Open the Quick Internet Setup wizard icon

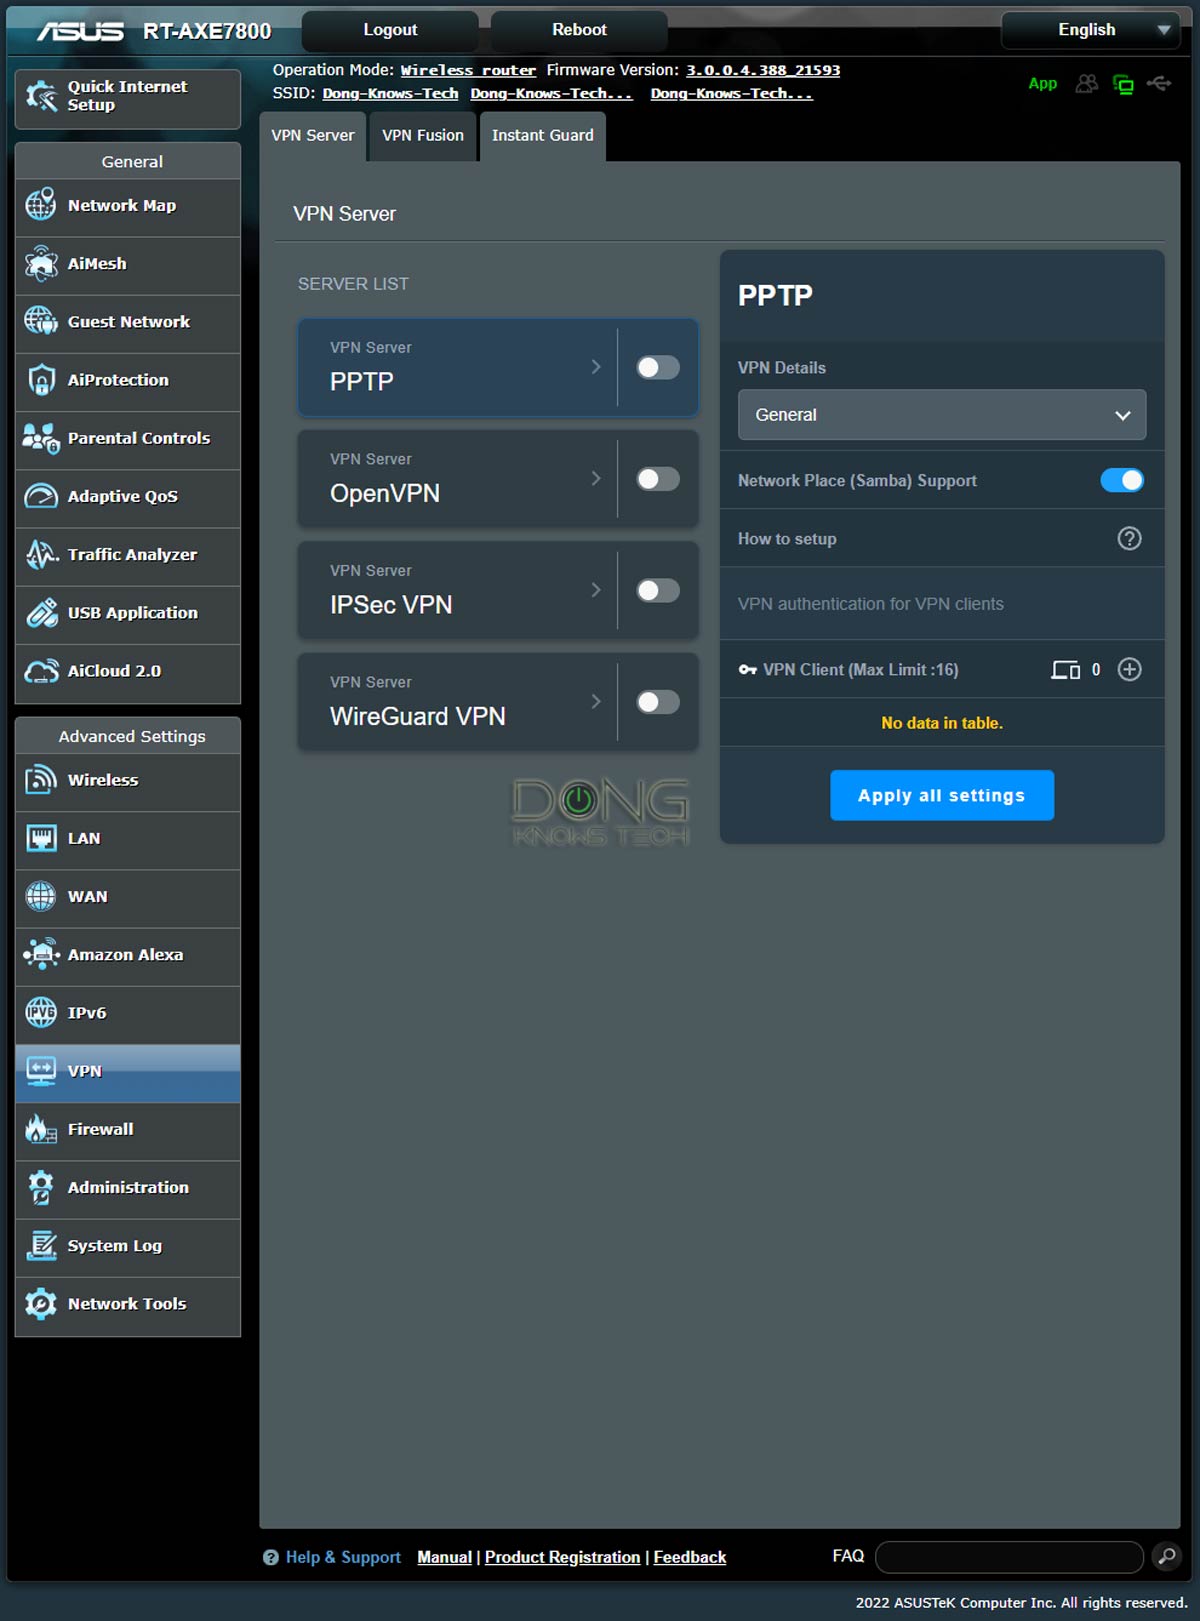tap(41, 96)
